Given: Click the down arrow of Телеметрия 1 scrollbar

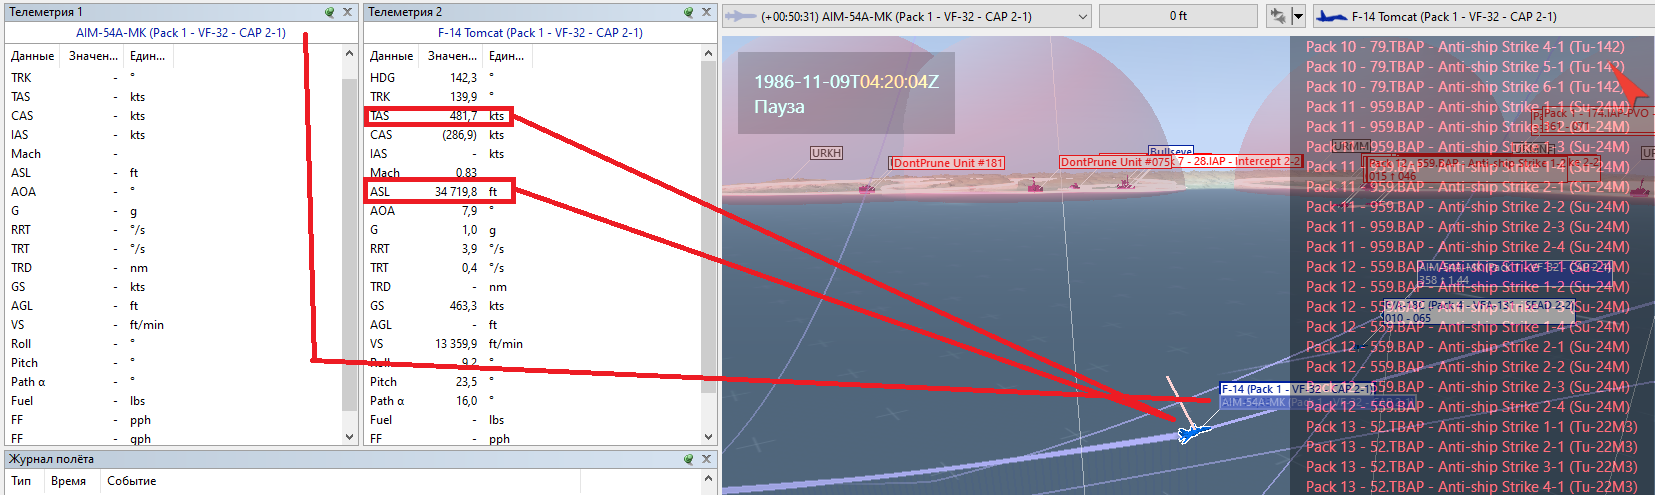Looking at the screenshot, I should (349, 437).
